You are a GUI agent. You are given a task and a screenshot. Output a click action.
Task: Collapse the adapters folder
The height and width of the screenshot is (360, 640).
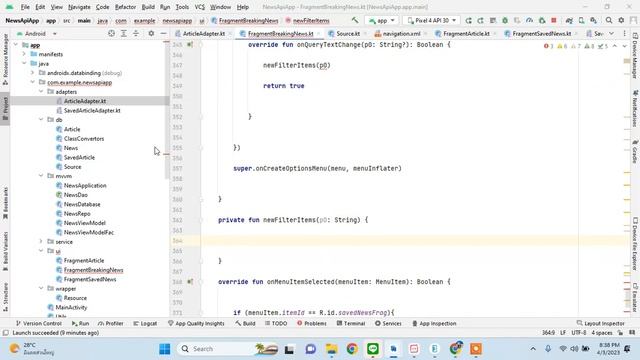pos(41,92)
